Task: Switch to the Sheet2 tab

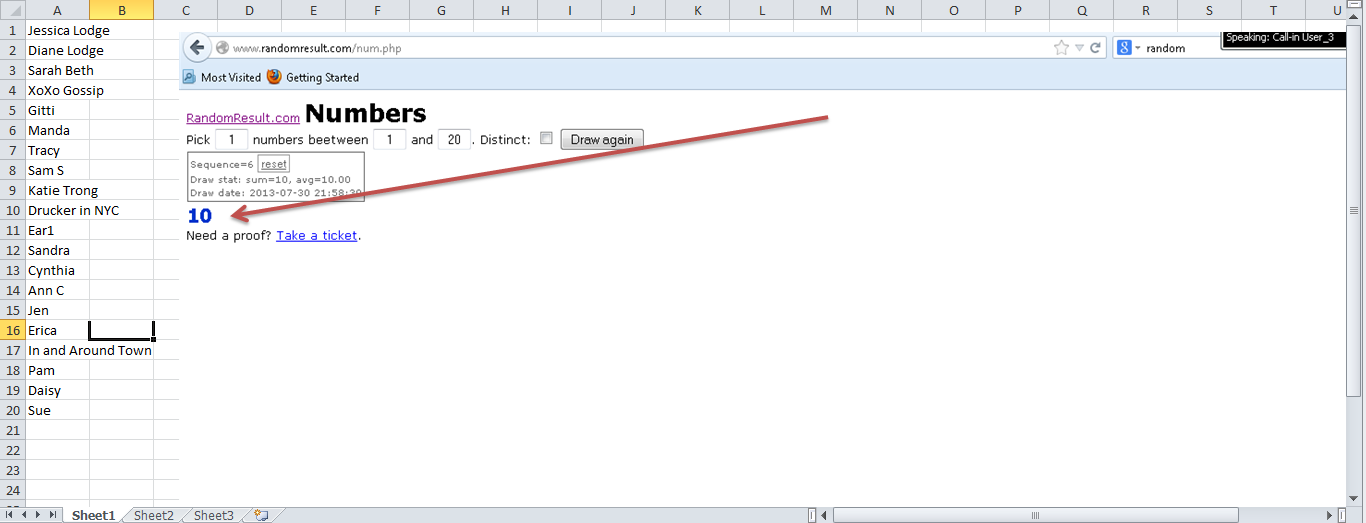Action: (154, 515)
